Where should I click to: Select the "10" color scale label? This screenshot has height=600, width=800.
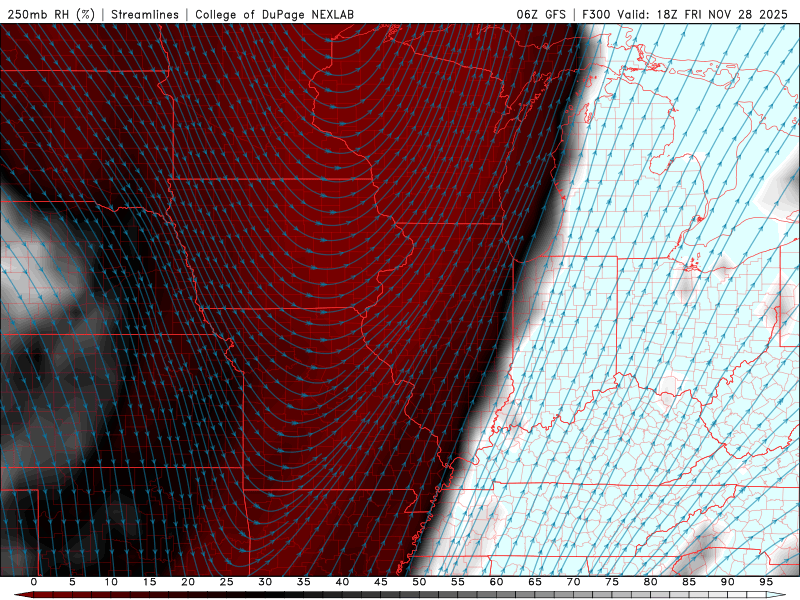tap(111, 582)
